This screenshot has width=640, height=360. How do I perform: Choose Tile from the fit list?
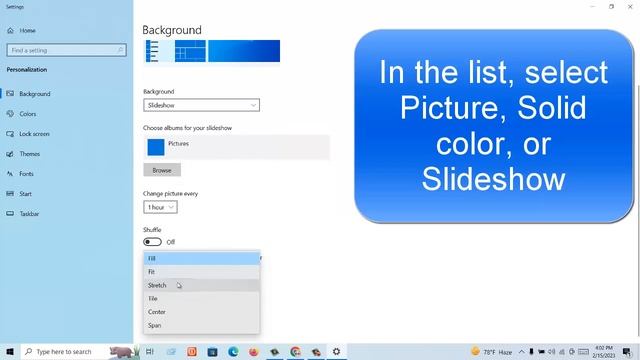pyautogui.click(x=202, y=298)
